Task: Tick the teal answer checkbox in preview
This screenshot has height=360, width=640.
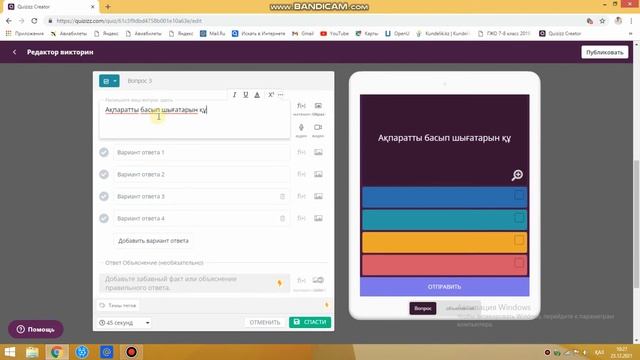Action: (x=519, y=218)
